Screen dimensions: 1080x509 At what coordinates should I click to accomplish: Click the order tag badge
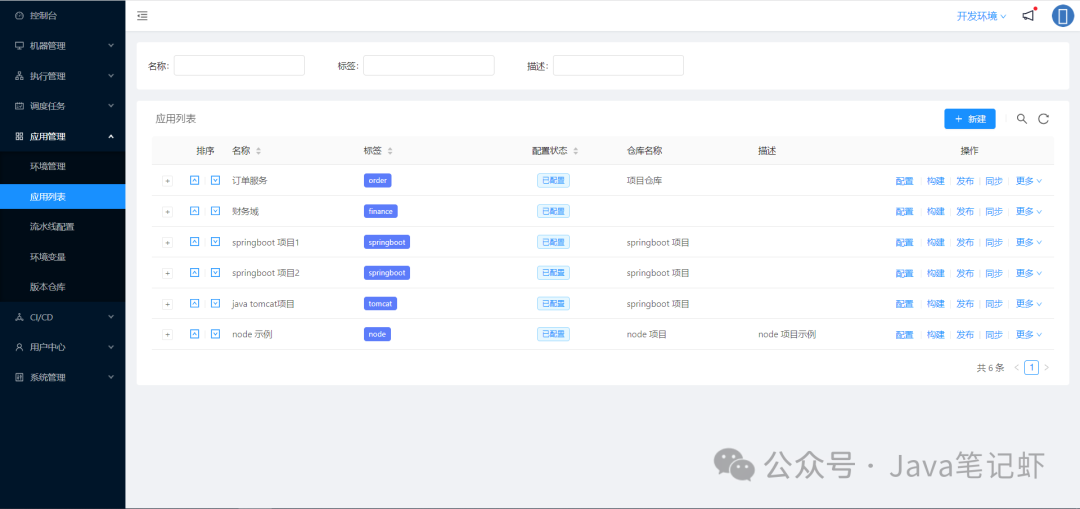377,180
